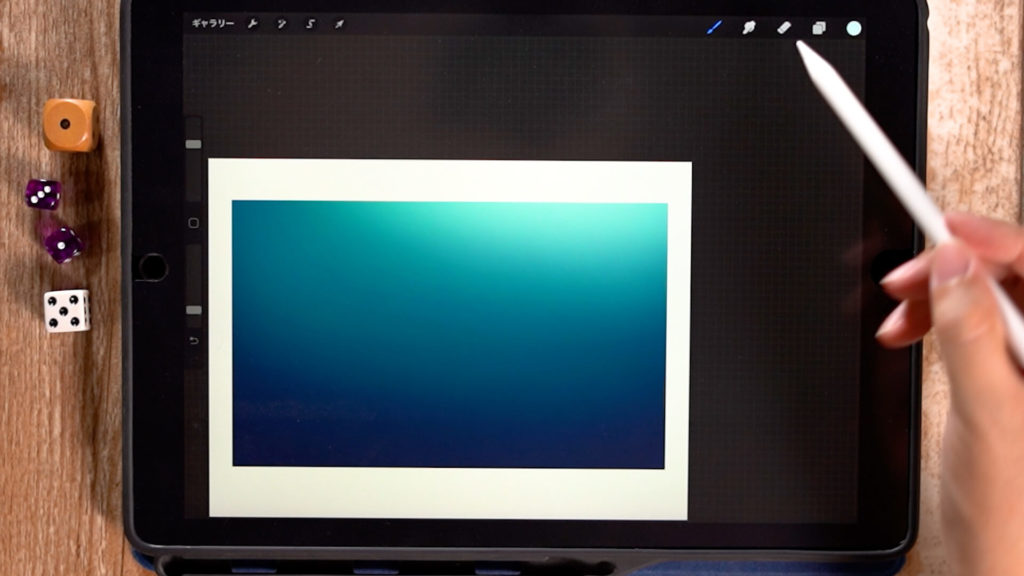
Task: Open the Actions wrench menu
Action: 253,23
